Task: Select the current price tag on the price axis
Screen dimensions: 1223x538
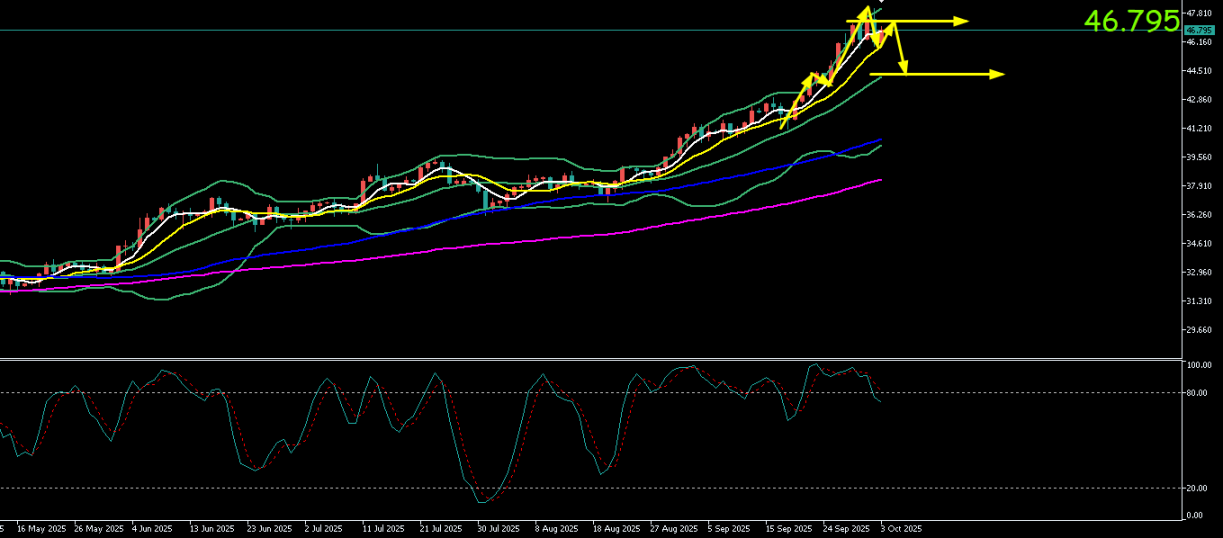Action: (x=1198, y=31)
